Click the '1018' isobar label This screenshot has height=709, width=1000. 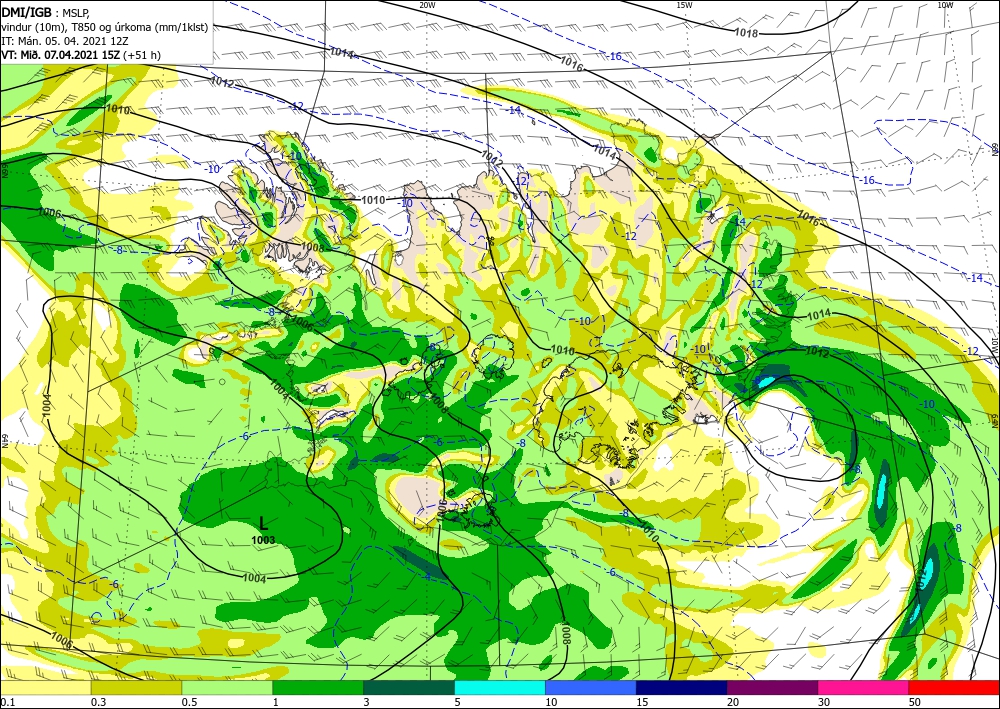pos(747,33)
